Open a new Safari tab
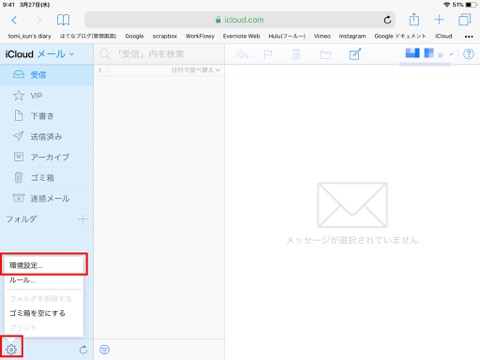Image resolution: width=480 pixels, height=360 pixels. pos(439,20)
